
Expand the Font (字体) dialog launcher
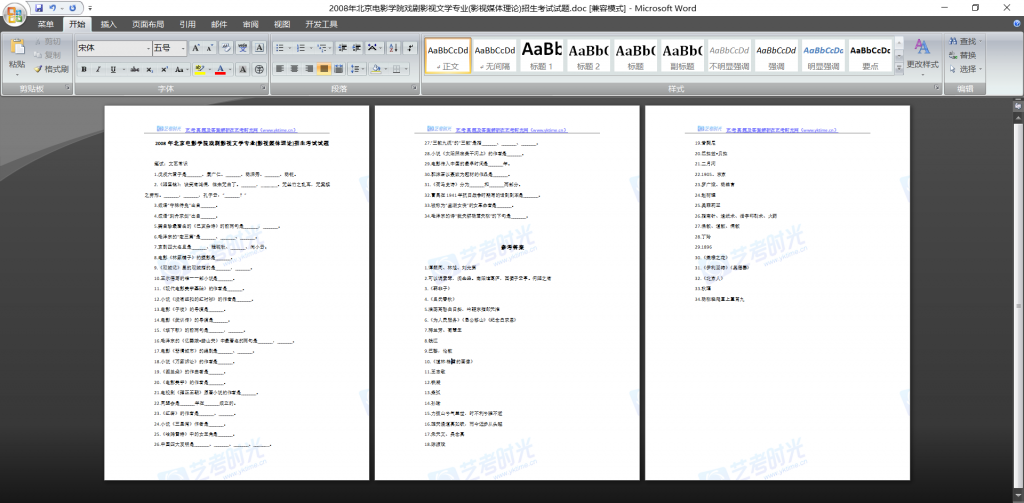tap(263, 89)
